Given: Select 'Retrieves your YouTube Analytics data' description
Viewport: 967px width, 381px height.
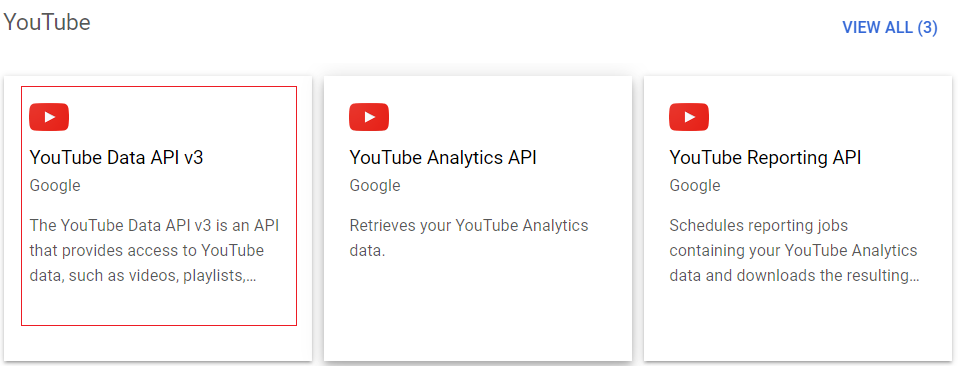Looking at the screenshot, I should click(469, 238).
